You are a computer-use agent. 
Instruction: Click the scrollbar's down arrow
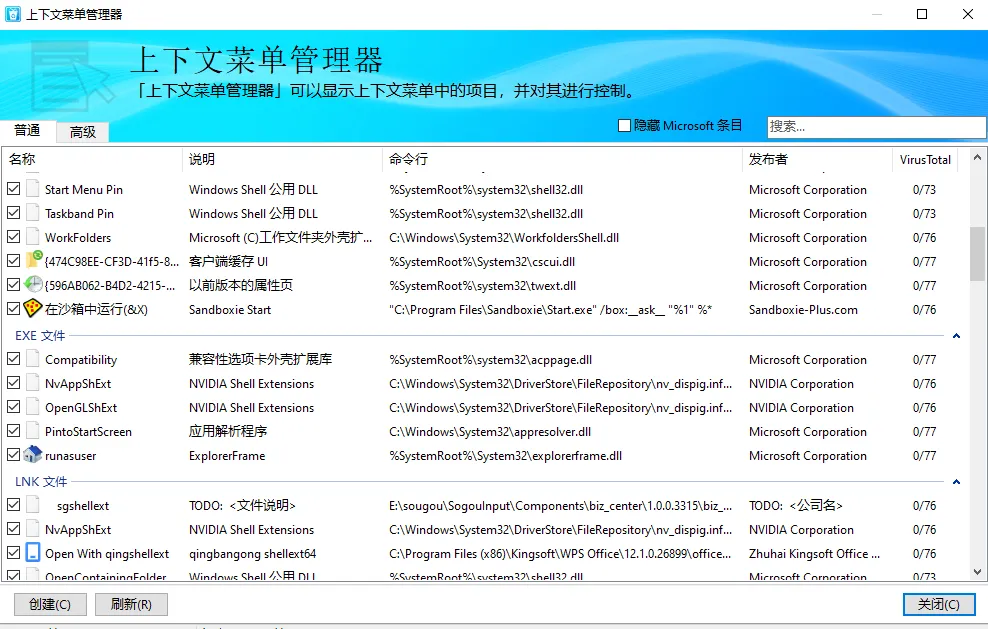point(977,572)
